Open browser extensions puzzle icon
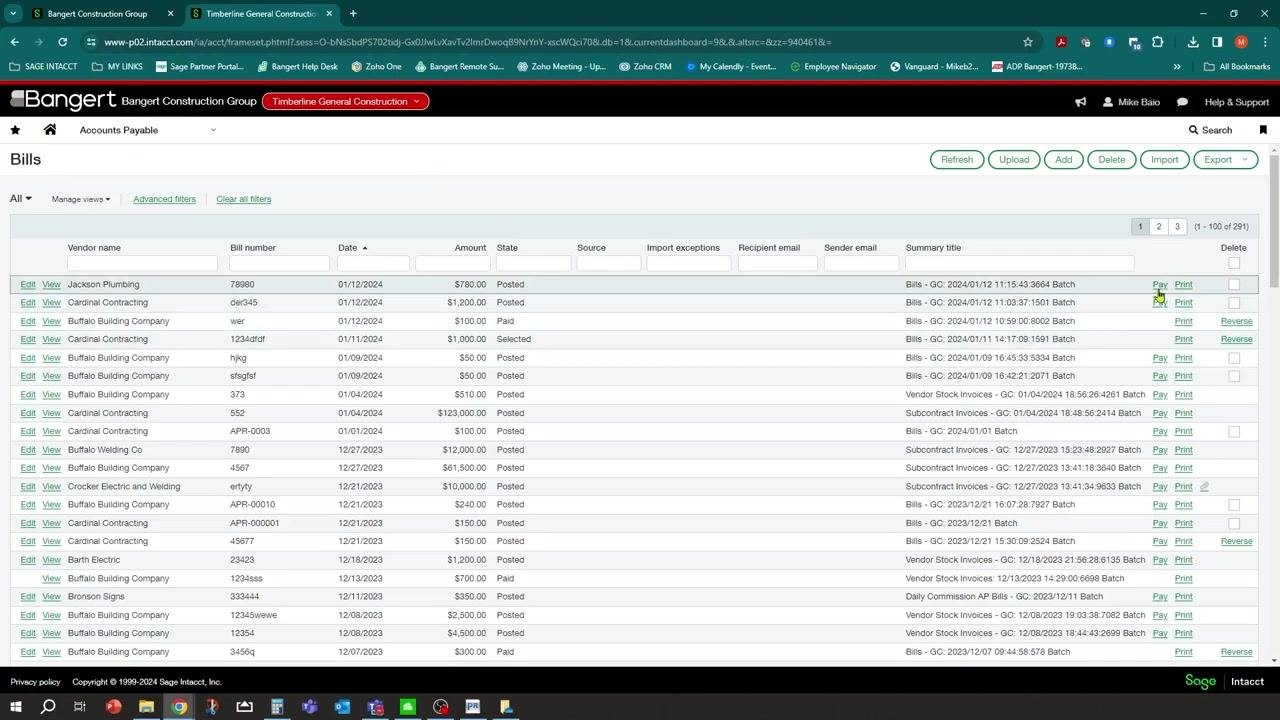The image size is (1280, 720). [x=1158, y=42]
